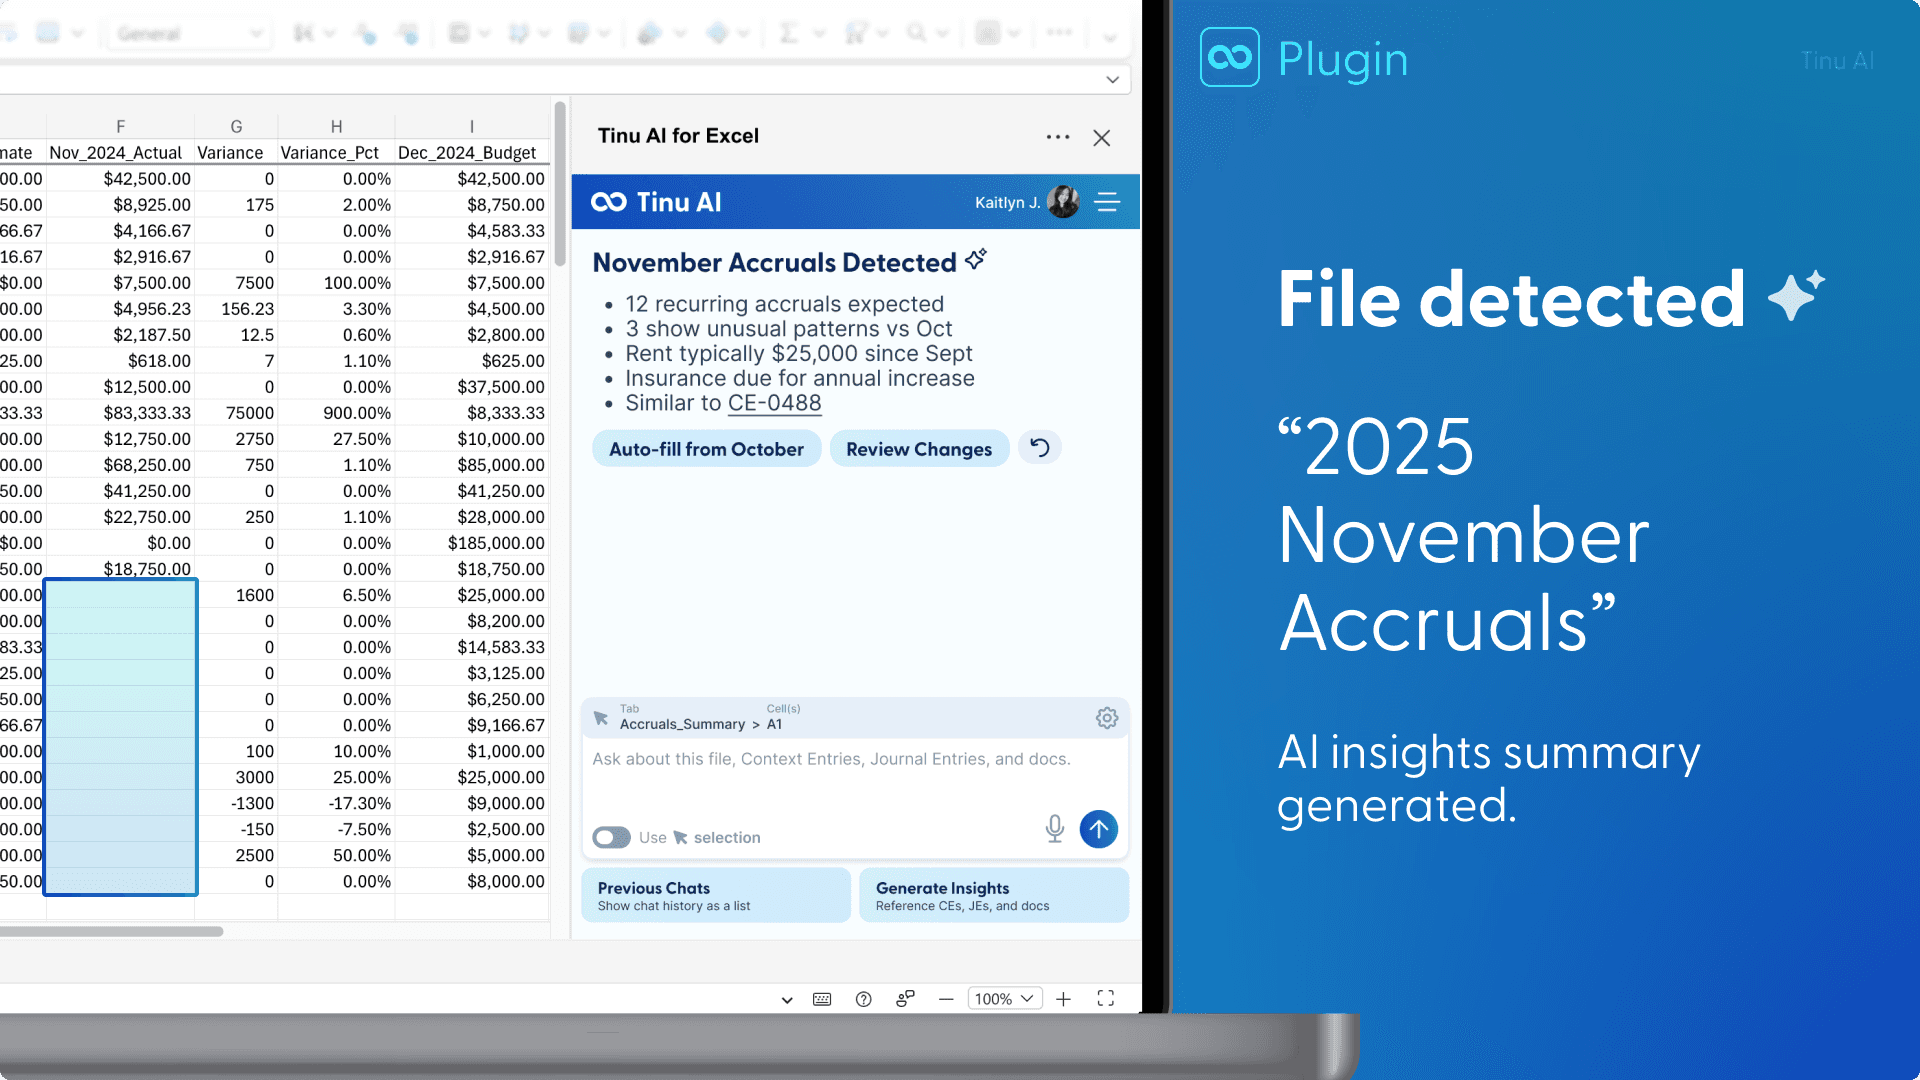
Task: Toggle the Use selection switch
Action: coord(611,837)
